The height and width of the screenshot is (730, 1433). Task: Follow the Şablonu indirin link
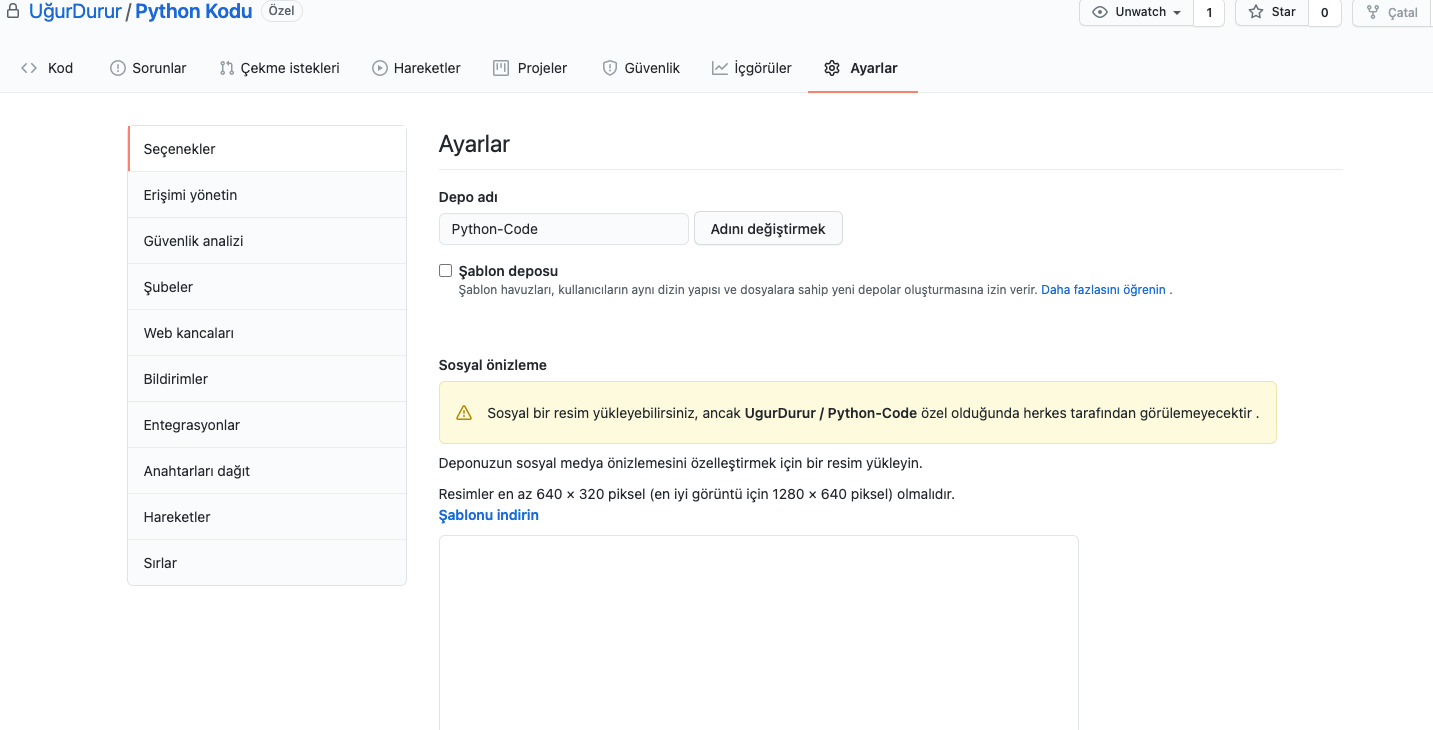pos(489,515)
